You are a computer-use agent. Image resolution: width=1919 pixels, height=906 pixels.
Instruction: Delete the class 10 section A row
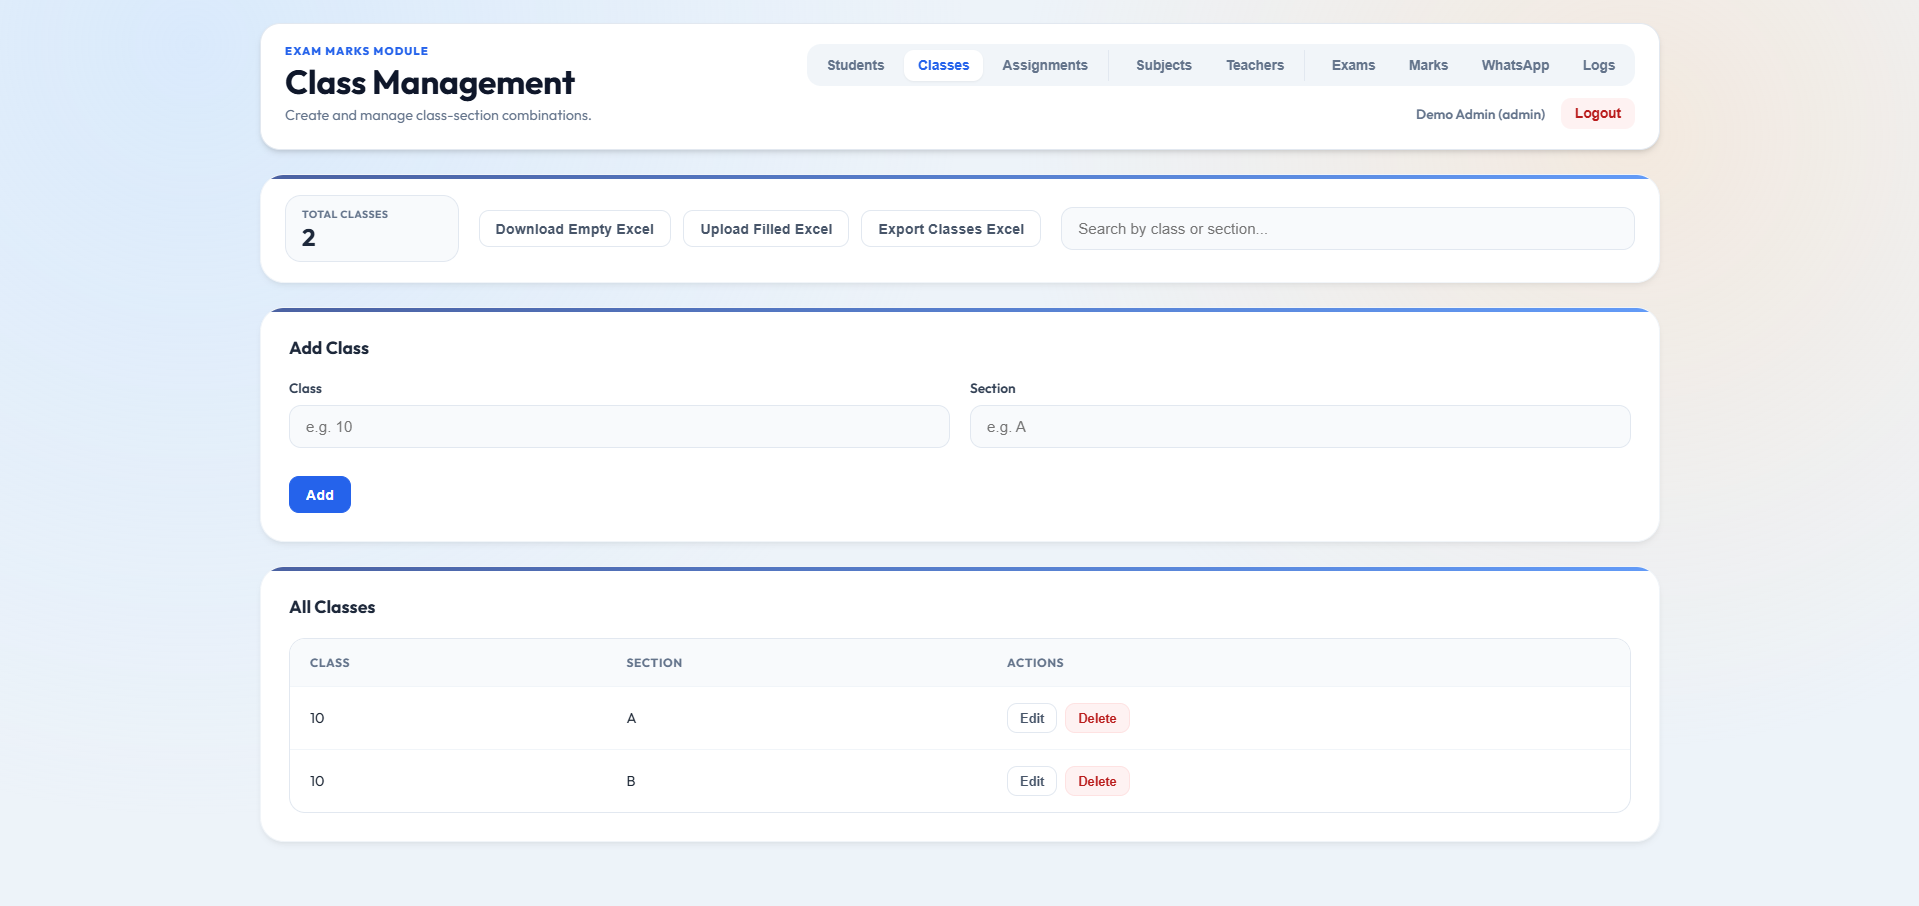(x=1097, y=718)
